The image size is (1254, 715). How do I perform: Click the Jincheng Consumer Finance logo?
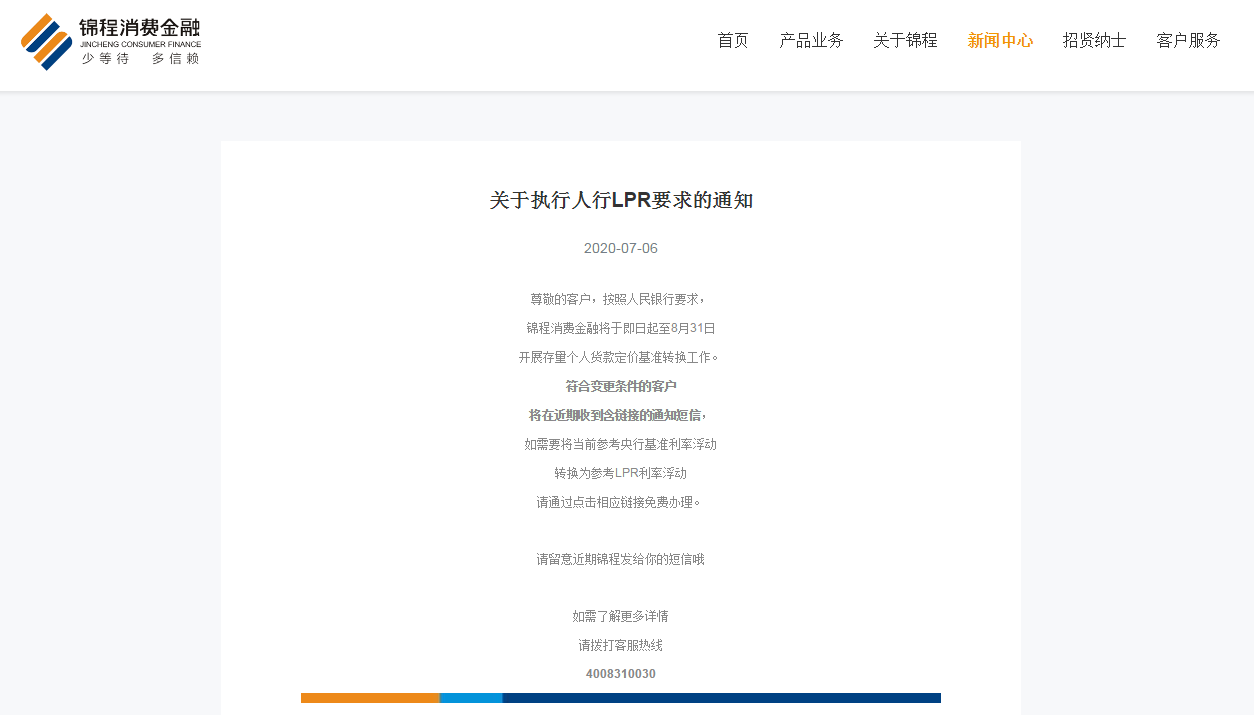pos(111,41)
